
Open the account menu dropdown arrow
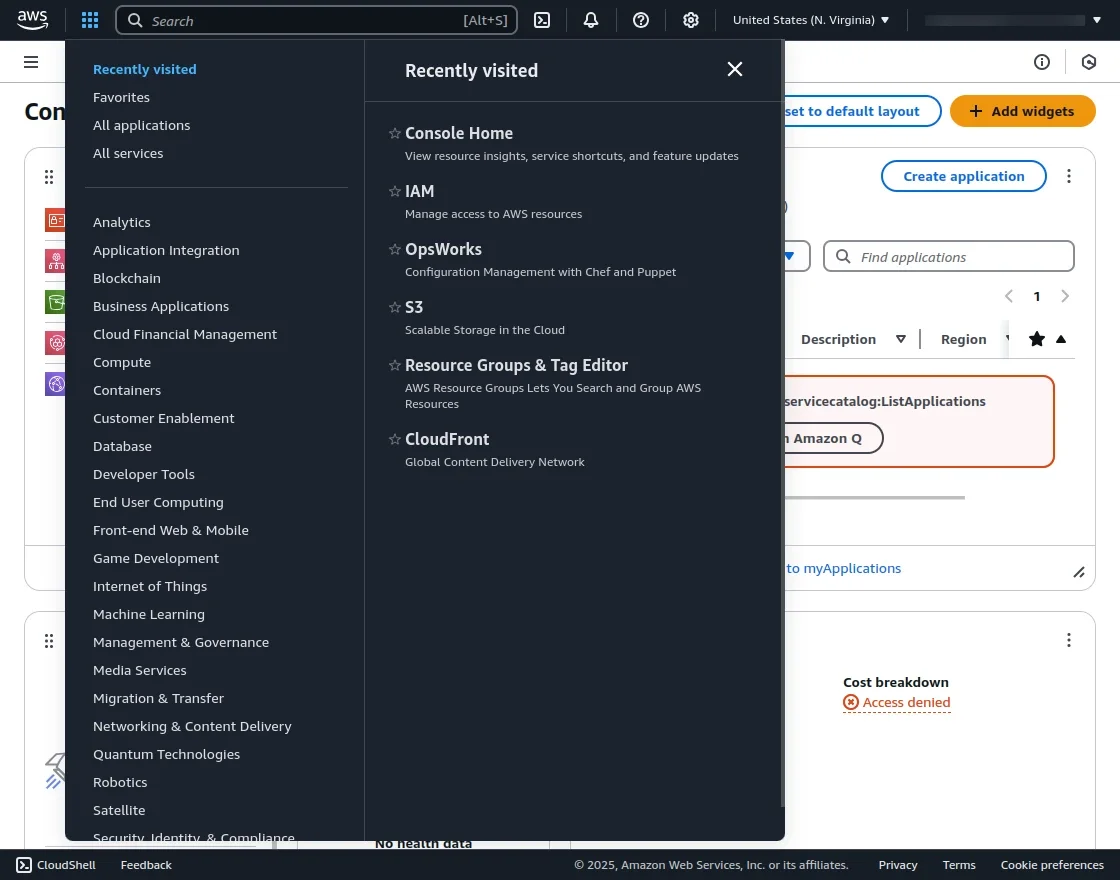pyautogui.click(x=1096, y=20)
